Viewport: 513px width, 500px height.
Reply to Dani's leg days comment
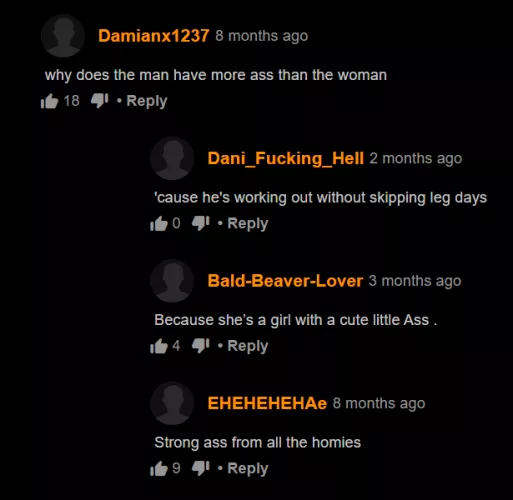click(248, 224)
